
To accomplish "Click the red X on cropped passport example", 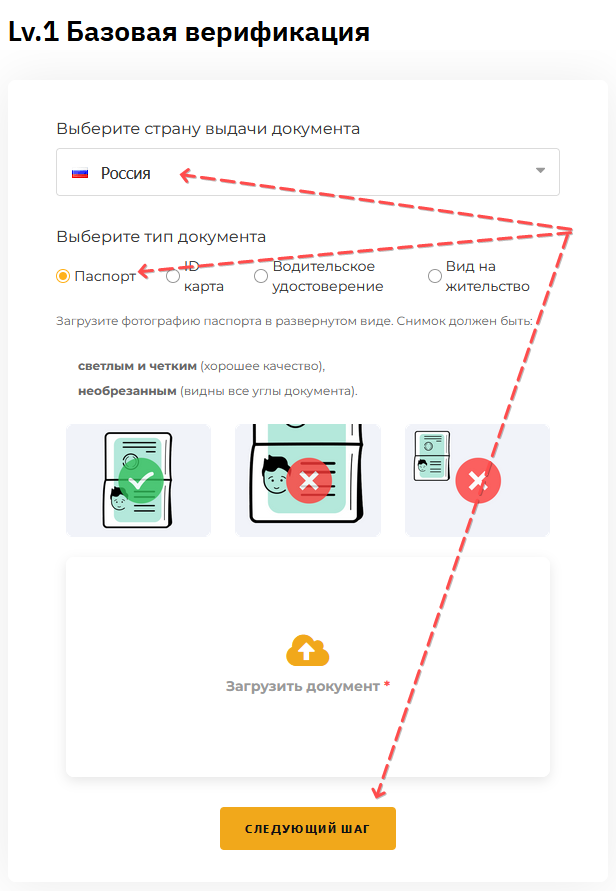I will pyautogui.click(x=309, y=481).
